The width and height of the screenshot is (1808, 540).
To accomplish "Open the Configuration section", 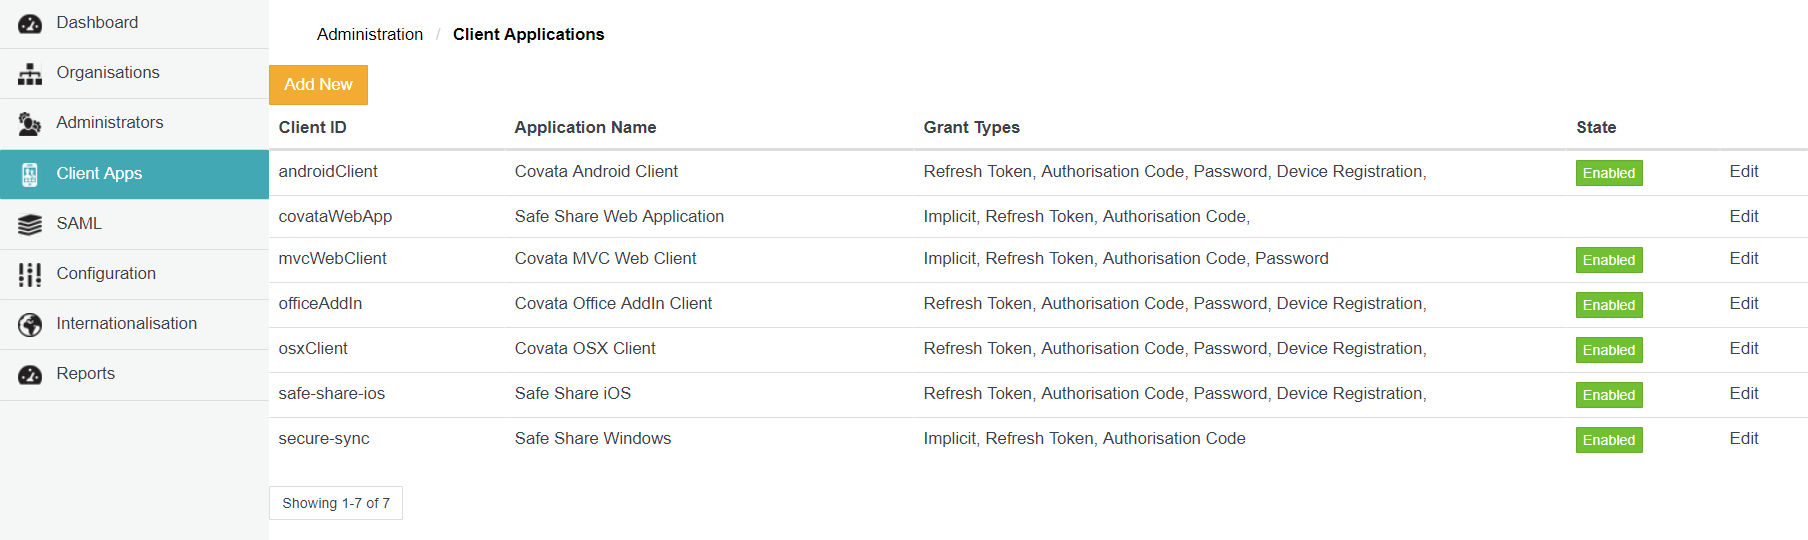I will tap(134, 274).
